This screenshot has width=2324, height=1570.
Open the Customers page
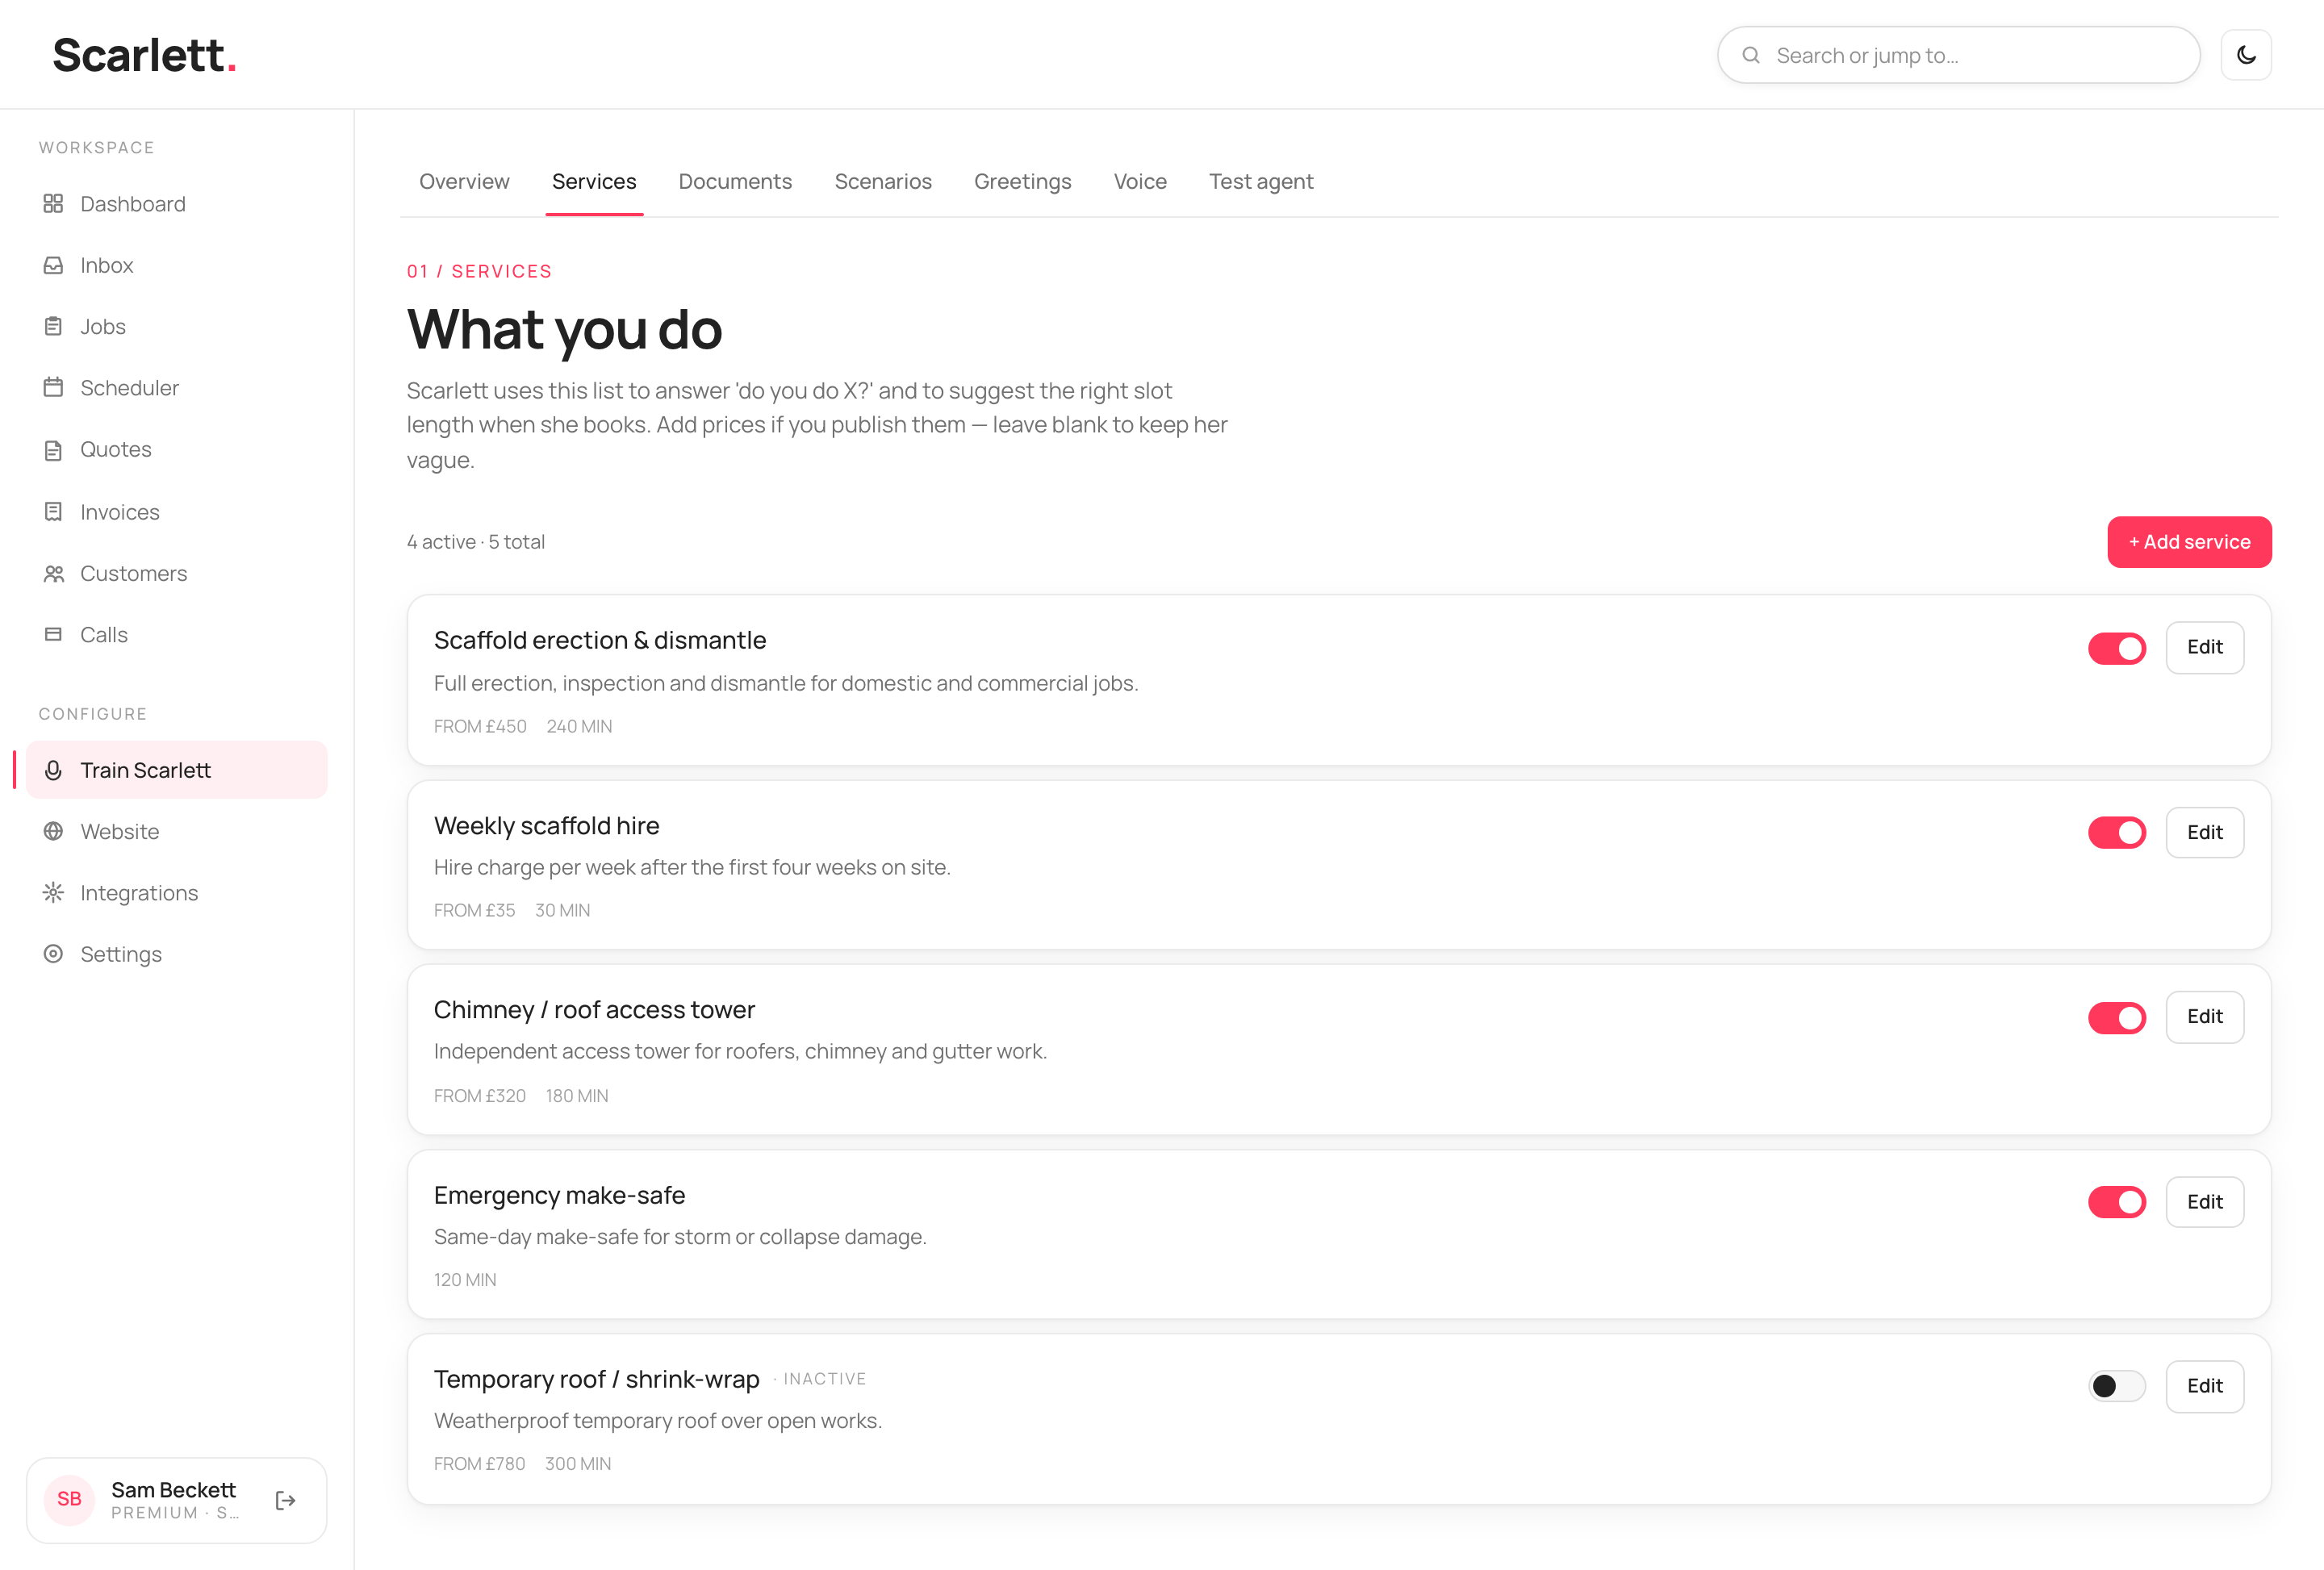coord(177,574)
